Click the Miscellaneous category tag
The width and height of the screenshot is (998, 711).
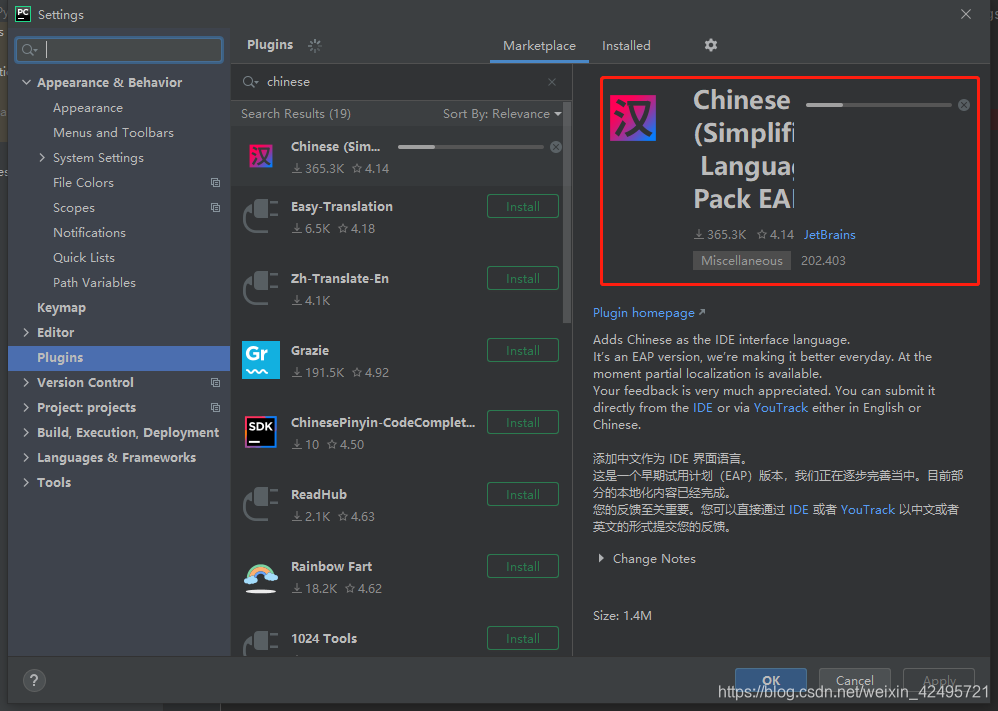(x=741, y=260)
